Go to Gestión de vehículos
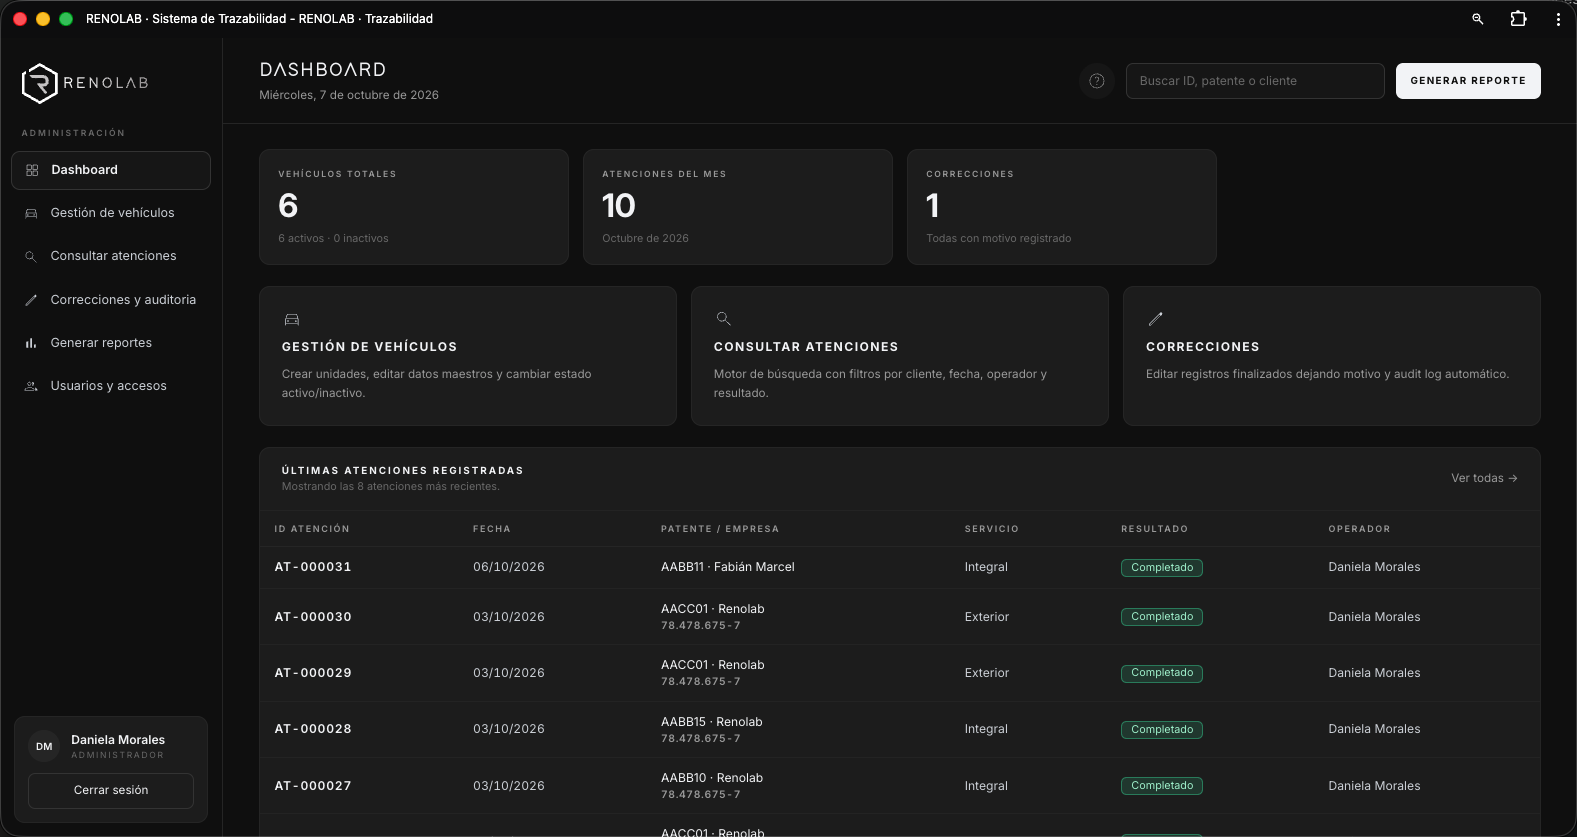This screenshot has height=837, width=1577. tap(111, 213)
